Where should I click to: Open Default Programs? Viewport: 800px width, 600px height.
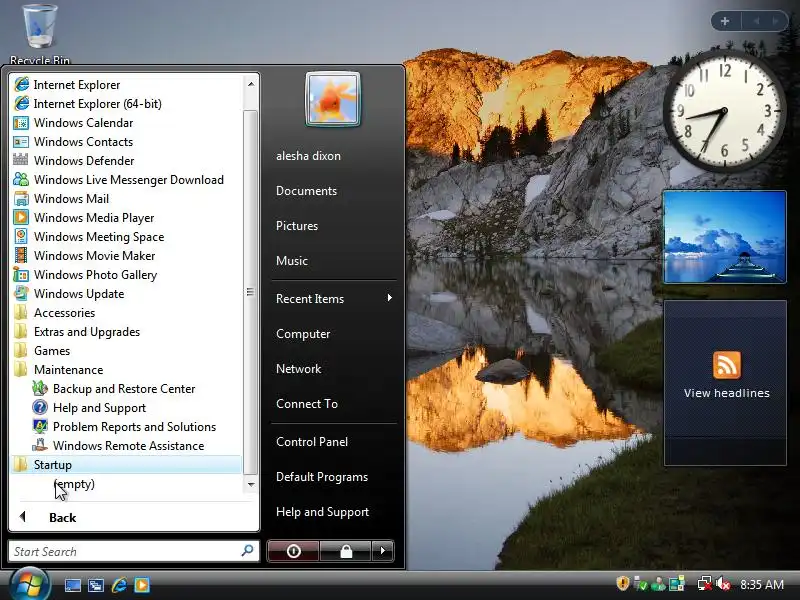(322, 477)
